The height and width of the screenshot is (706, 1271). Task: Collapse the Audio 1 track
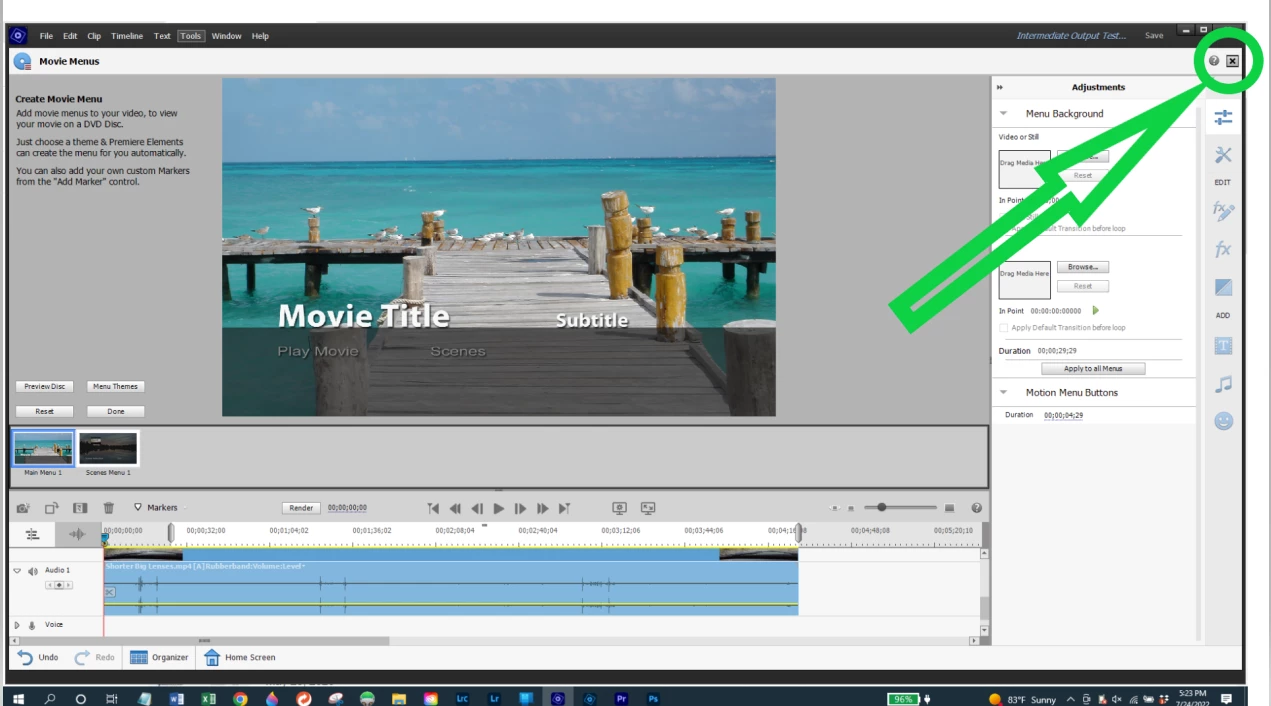(x=17, y=571)
